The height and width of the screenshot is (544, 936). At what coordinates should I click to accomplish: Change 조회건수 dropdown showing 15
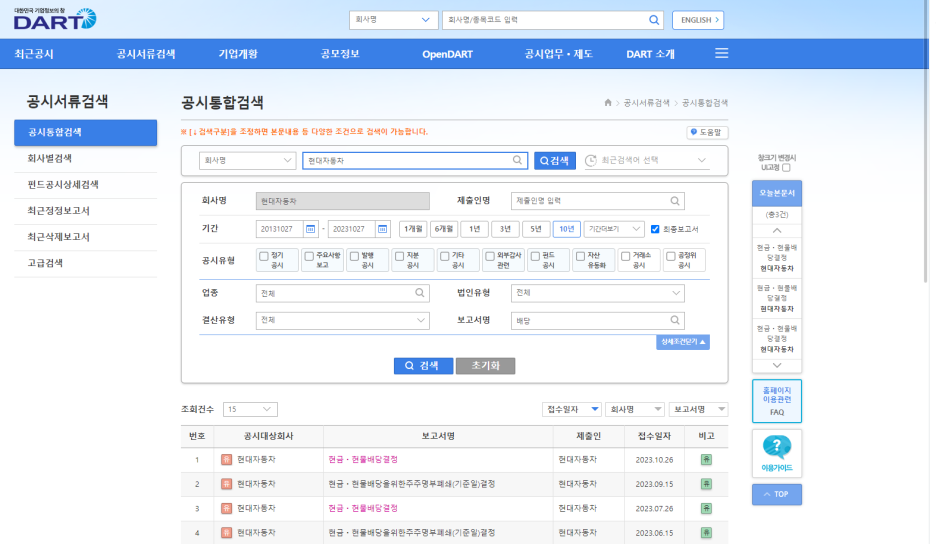(x=250, y=410)
